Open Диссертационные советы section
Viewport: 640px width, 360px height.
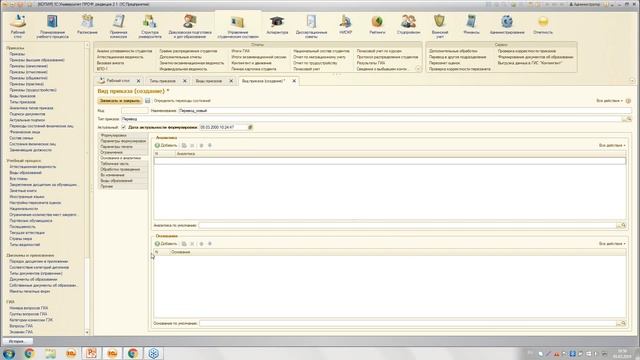(311, 26)
